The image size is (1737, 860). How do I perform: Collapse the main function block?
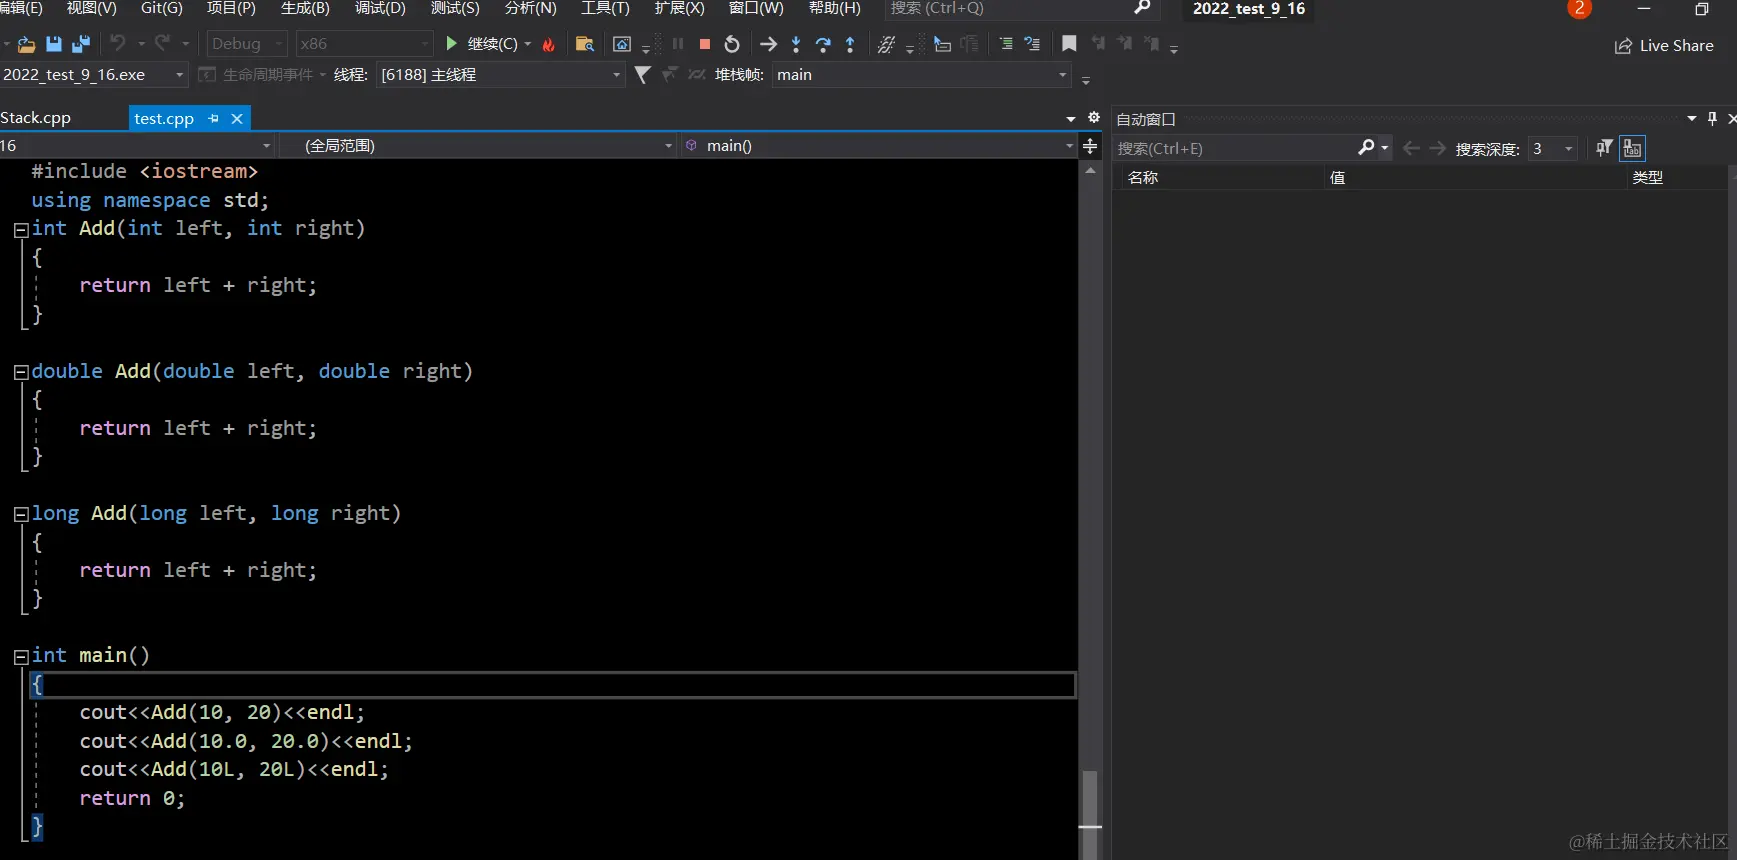pos(20,657)
